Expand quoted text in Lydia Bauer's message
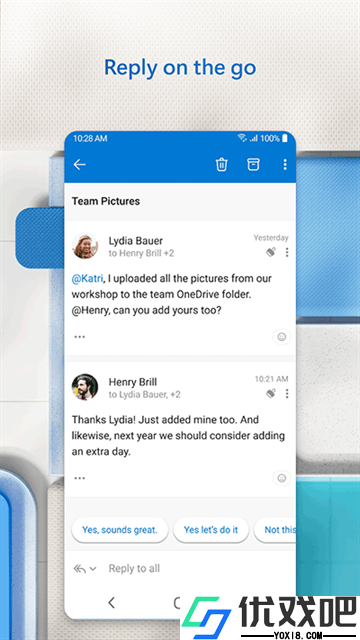 80,337
